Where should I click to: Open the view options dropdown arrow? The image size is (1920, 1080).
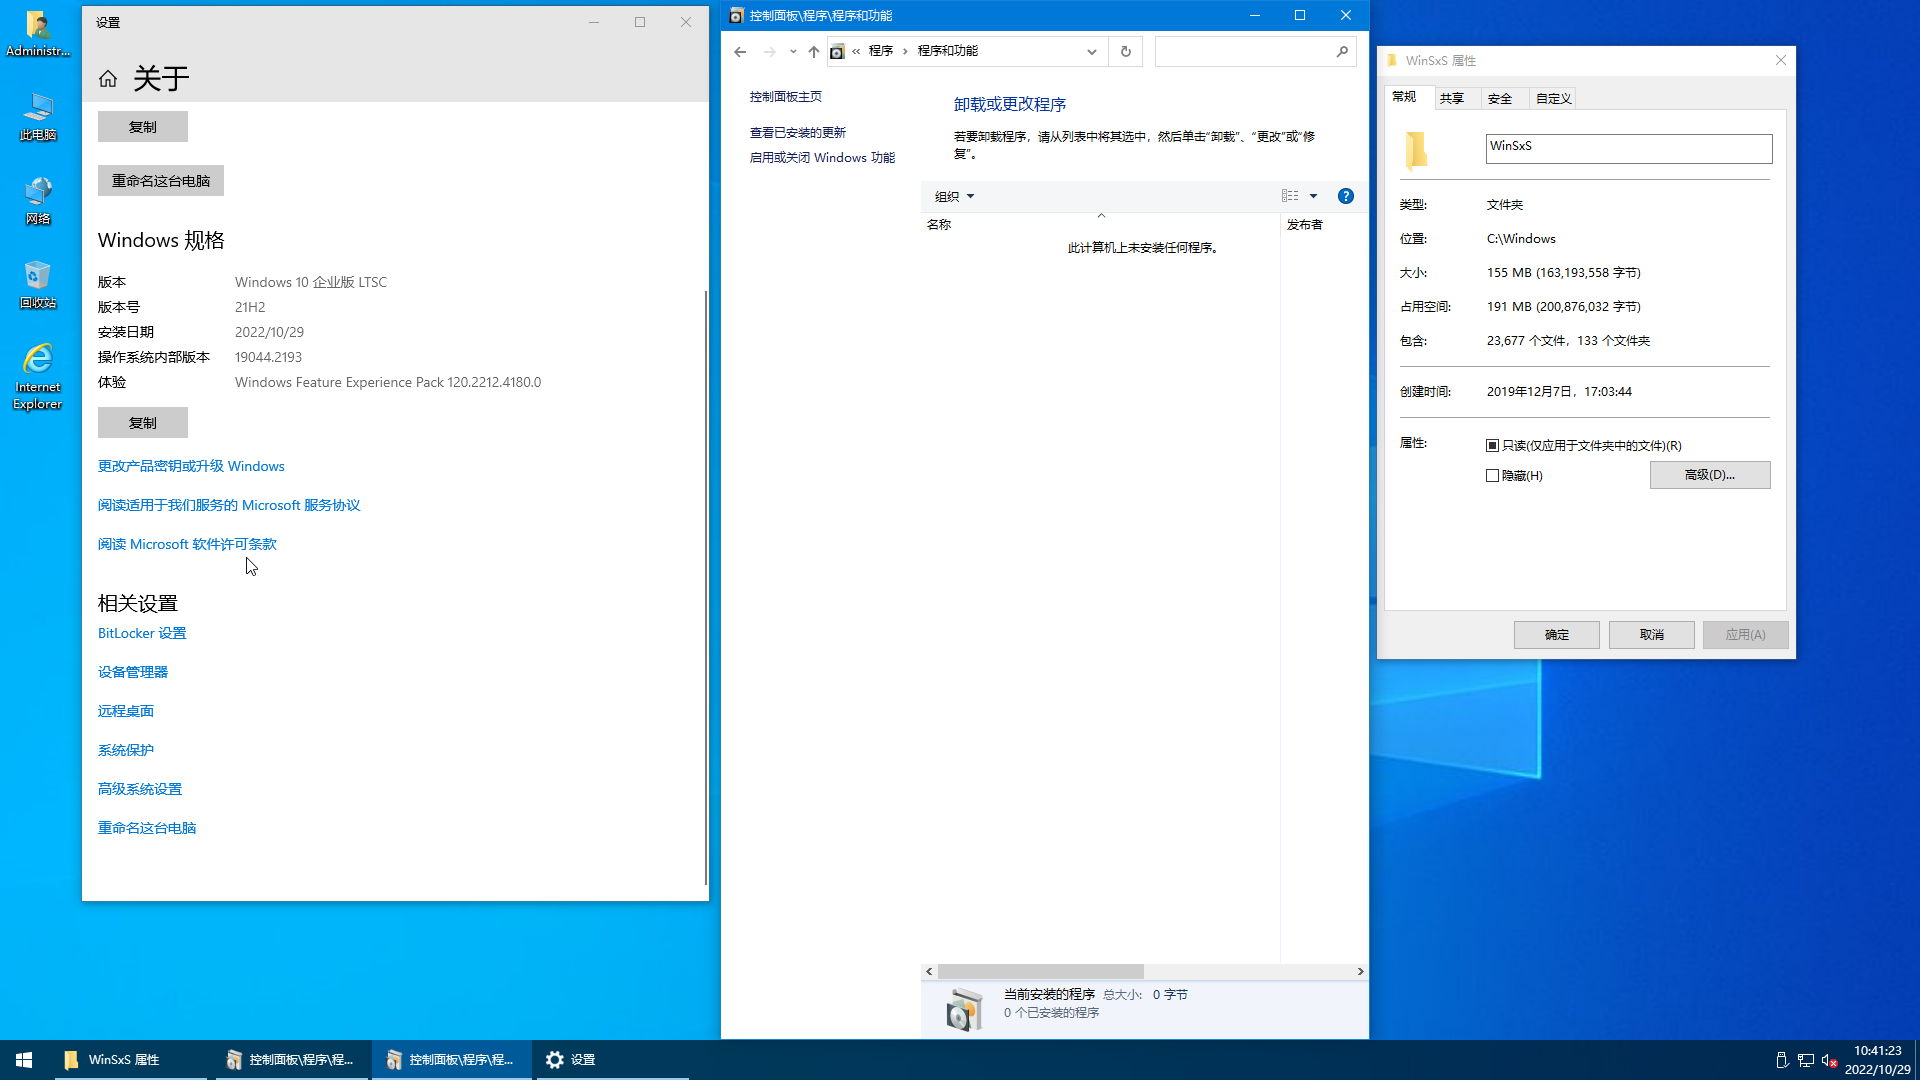(1314, 196)
